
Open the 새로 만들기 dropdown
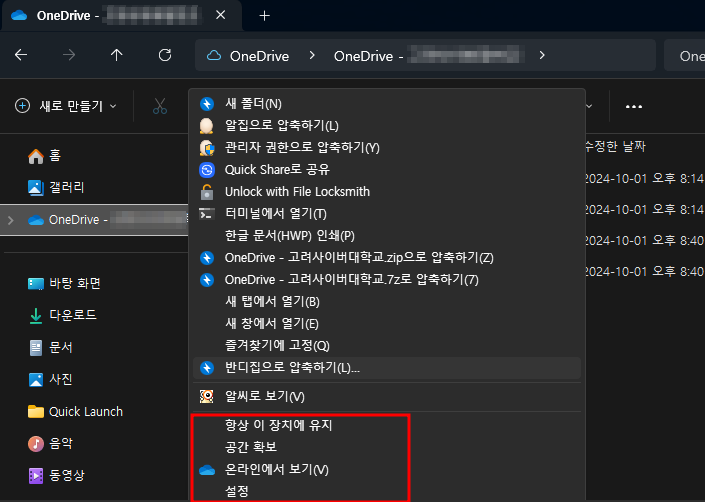(66, 106)
